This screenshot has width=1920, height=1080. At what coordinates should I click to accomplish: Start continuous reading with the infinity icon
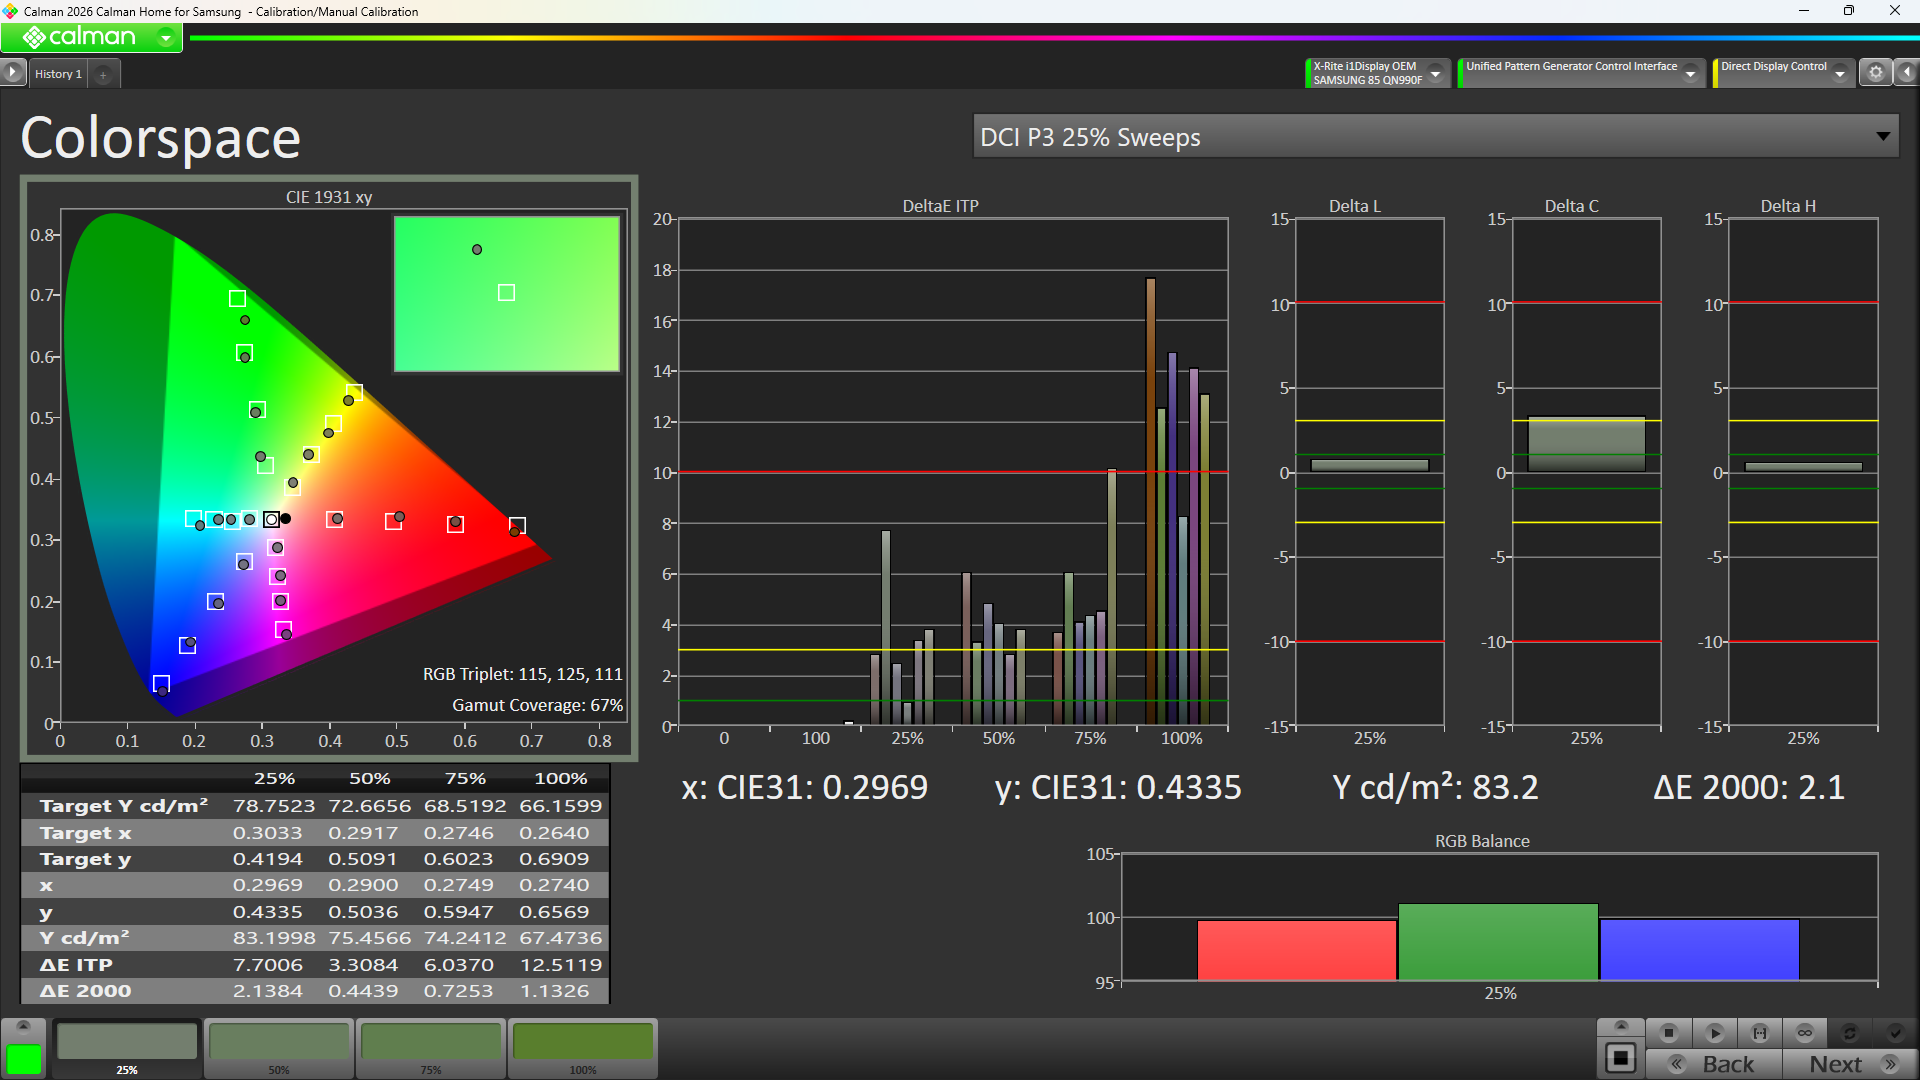[1805, 1033]
